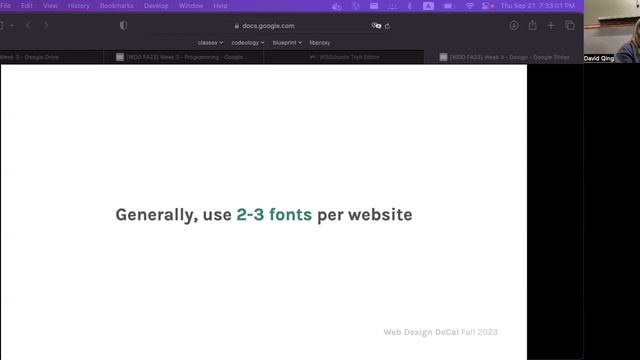This screenshot has height=360, width=640.
Task: Go forward with Safari's forward arrow
Action: coord(45,26)
